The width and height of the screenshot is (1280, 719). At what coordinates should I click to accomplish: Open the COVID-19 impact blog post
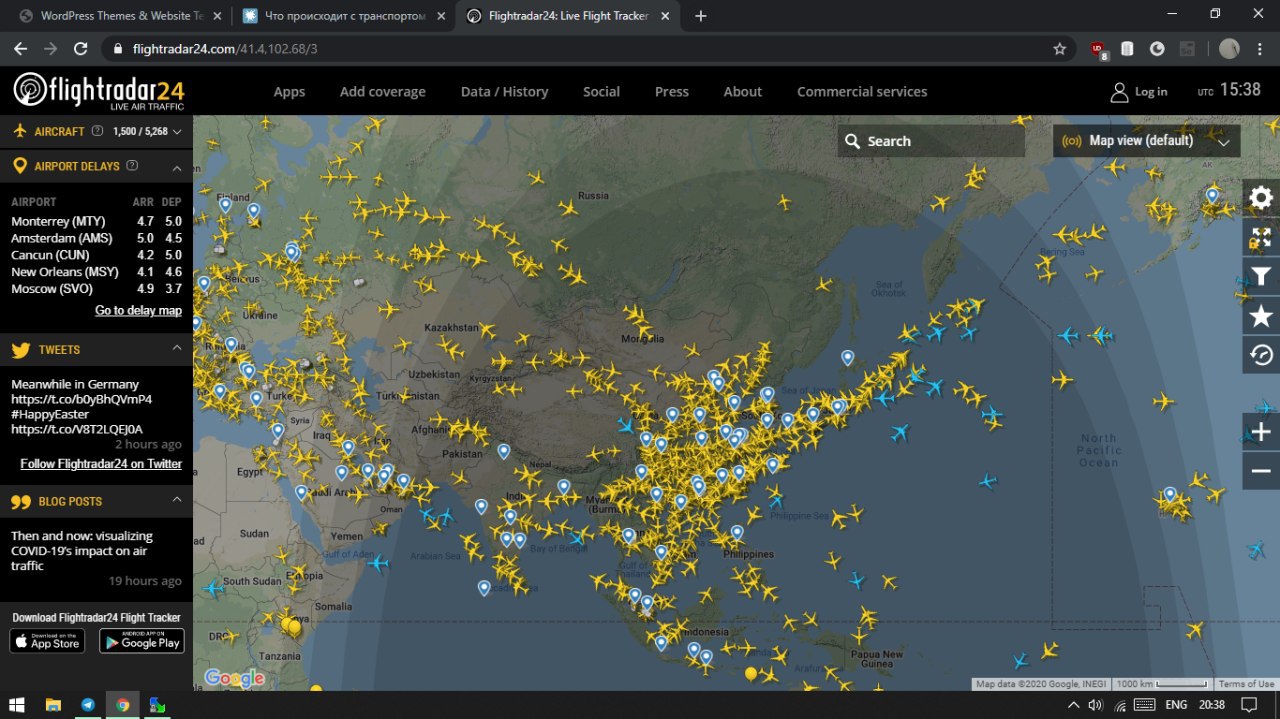[81, 551]
